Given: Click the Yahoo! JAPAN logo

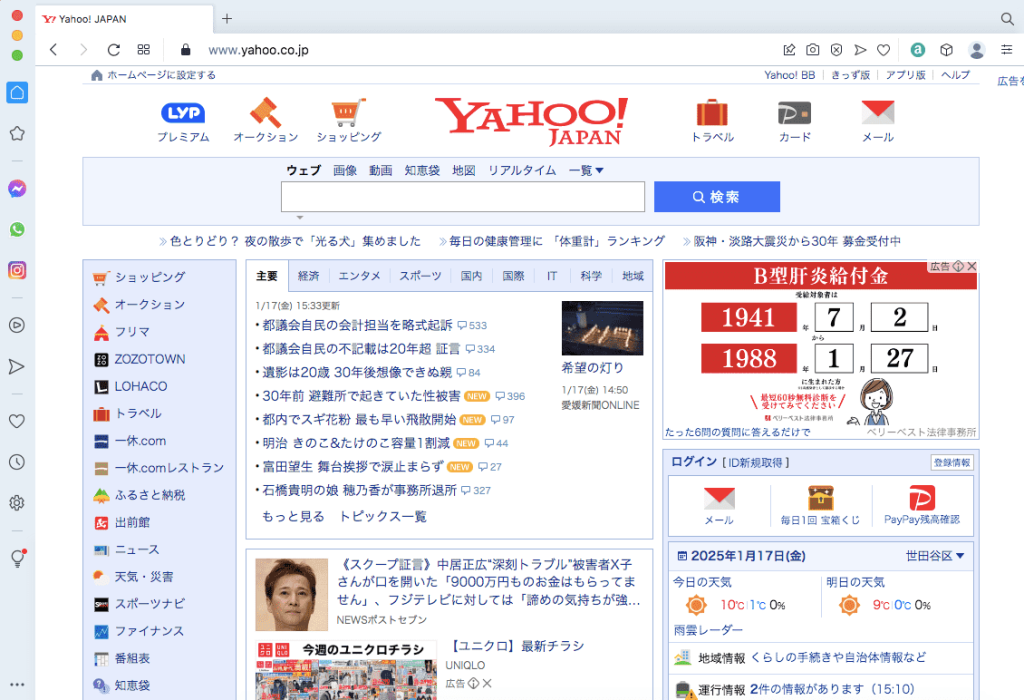Looking at the screenshot, I should click(x=531, y=121).
